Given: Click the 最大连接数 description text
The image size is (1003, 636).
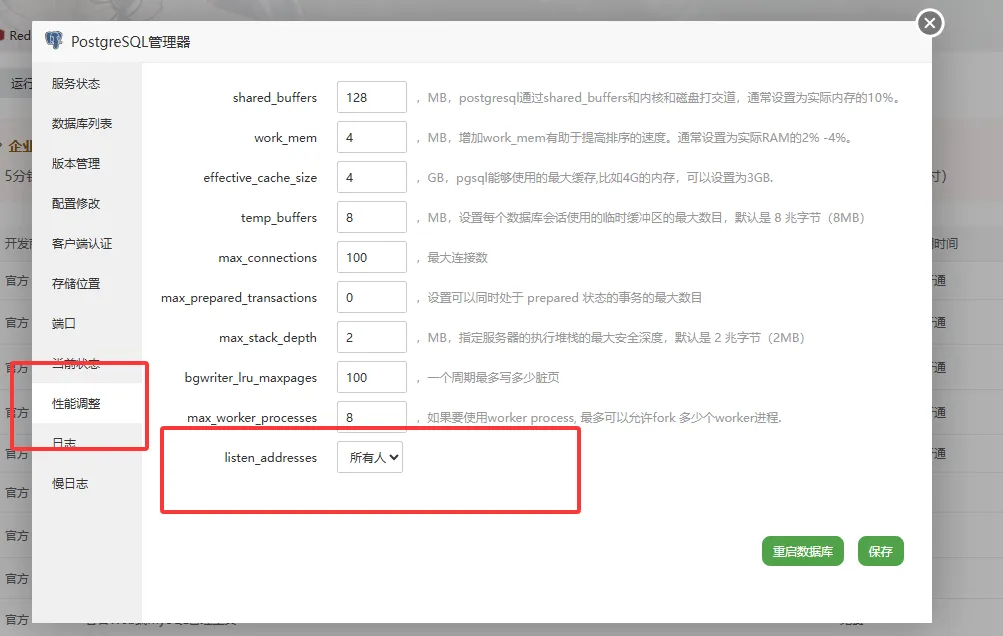Looking at the screenshot, I should click(457, 258).
